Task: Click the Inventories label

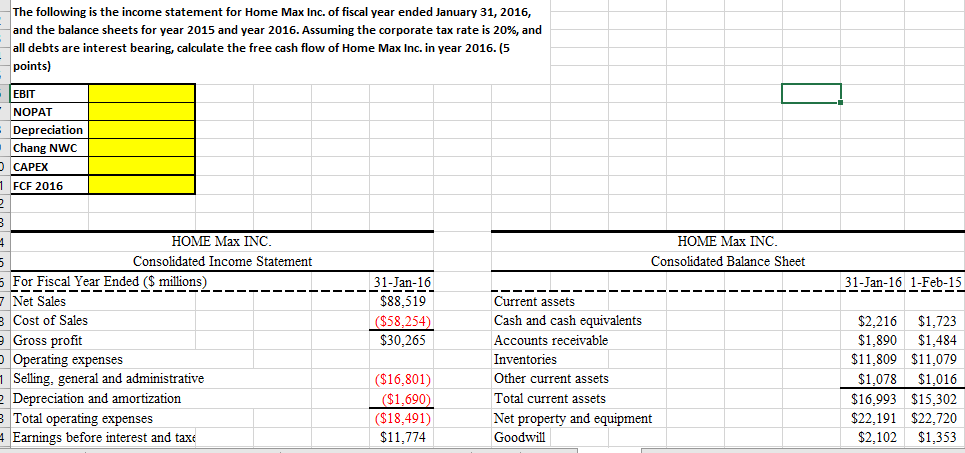Action: click(525, 359)
